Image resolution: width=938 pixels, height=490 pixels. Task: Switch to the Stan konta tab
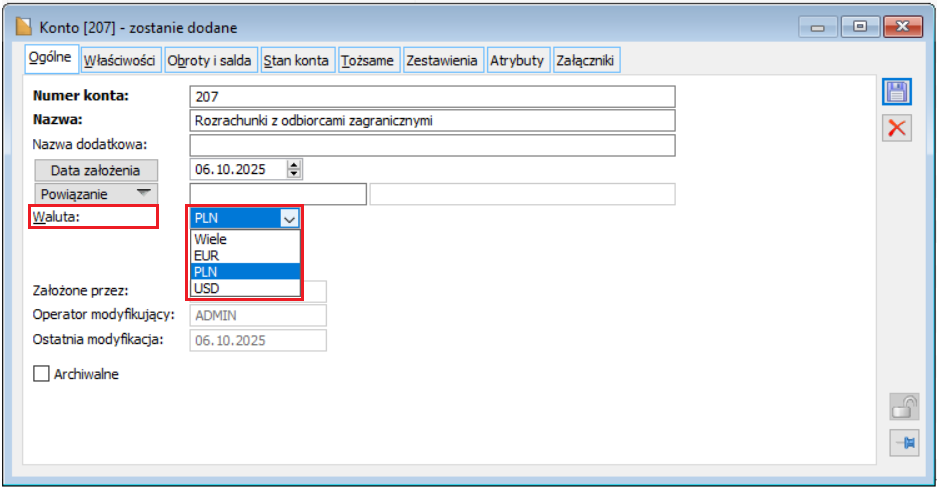coord(297,60)
